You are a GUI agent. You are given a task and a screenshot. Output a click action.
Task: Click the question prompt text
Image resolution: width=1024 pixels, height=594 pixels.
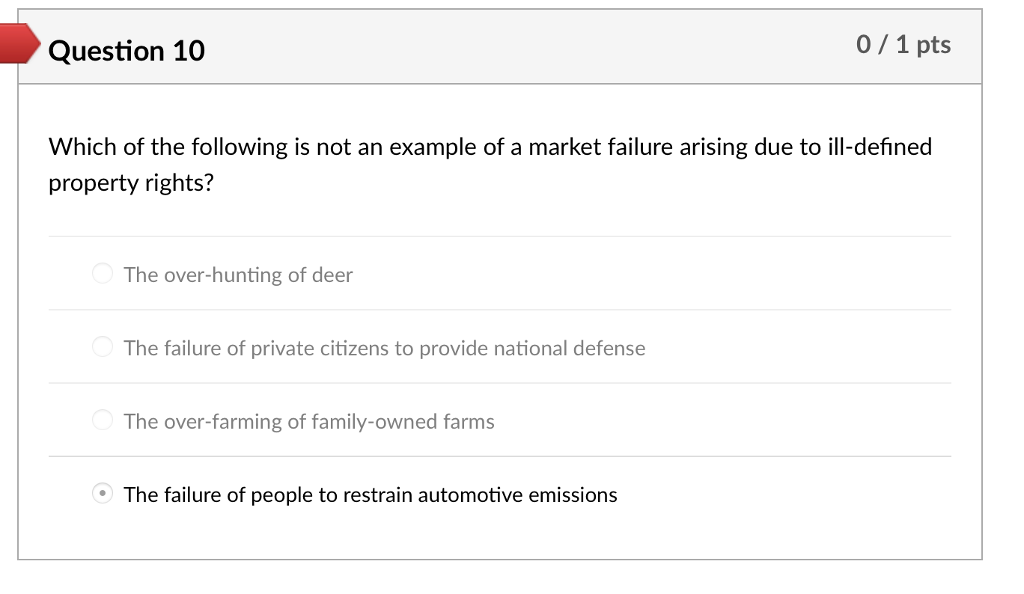click(490, 164)
